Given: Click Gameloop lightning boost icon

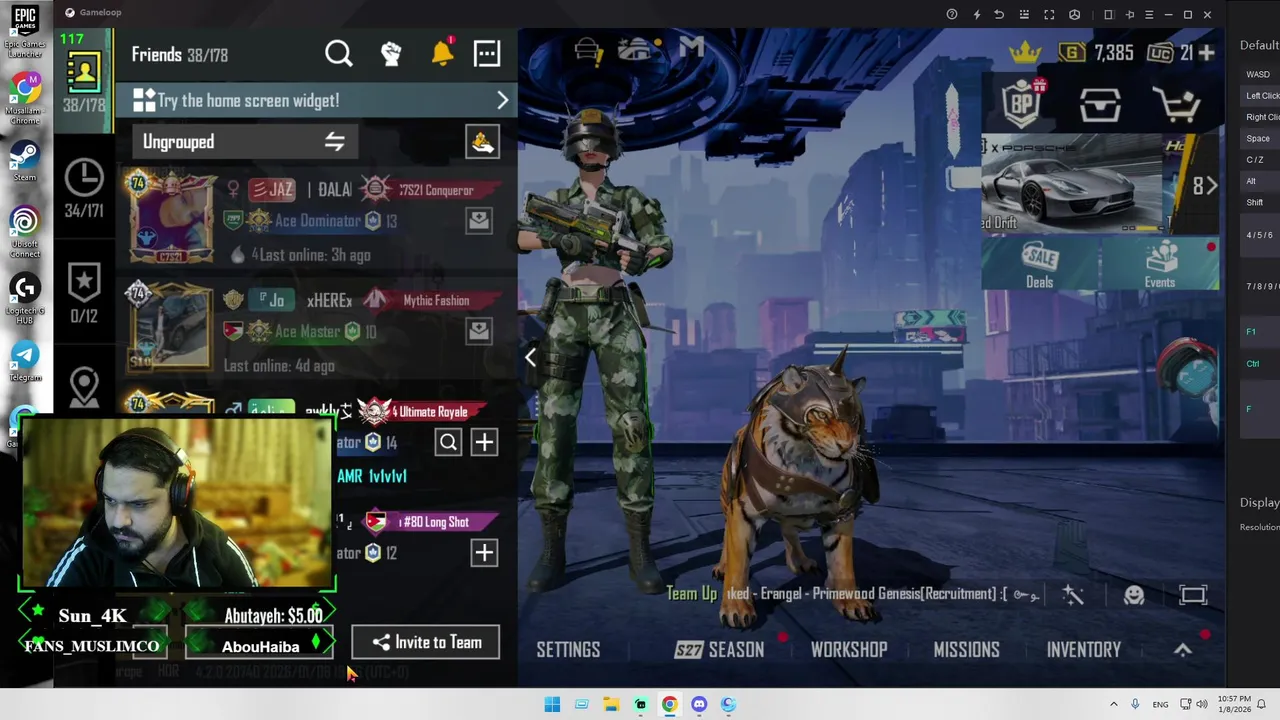Looking at the screenshot, I should pyautogui.click(x=977, y=14).
